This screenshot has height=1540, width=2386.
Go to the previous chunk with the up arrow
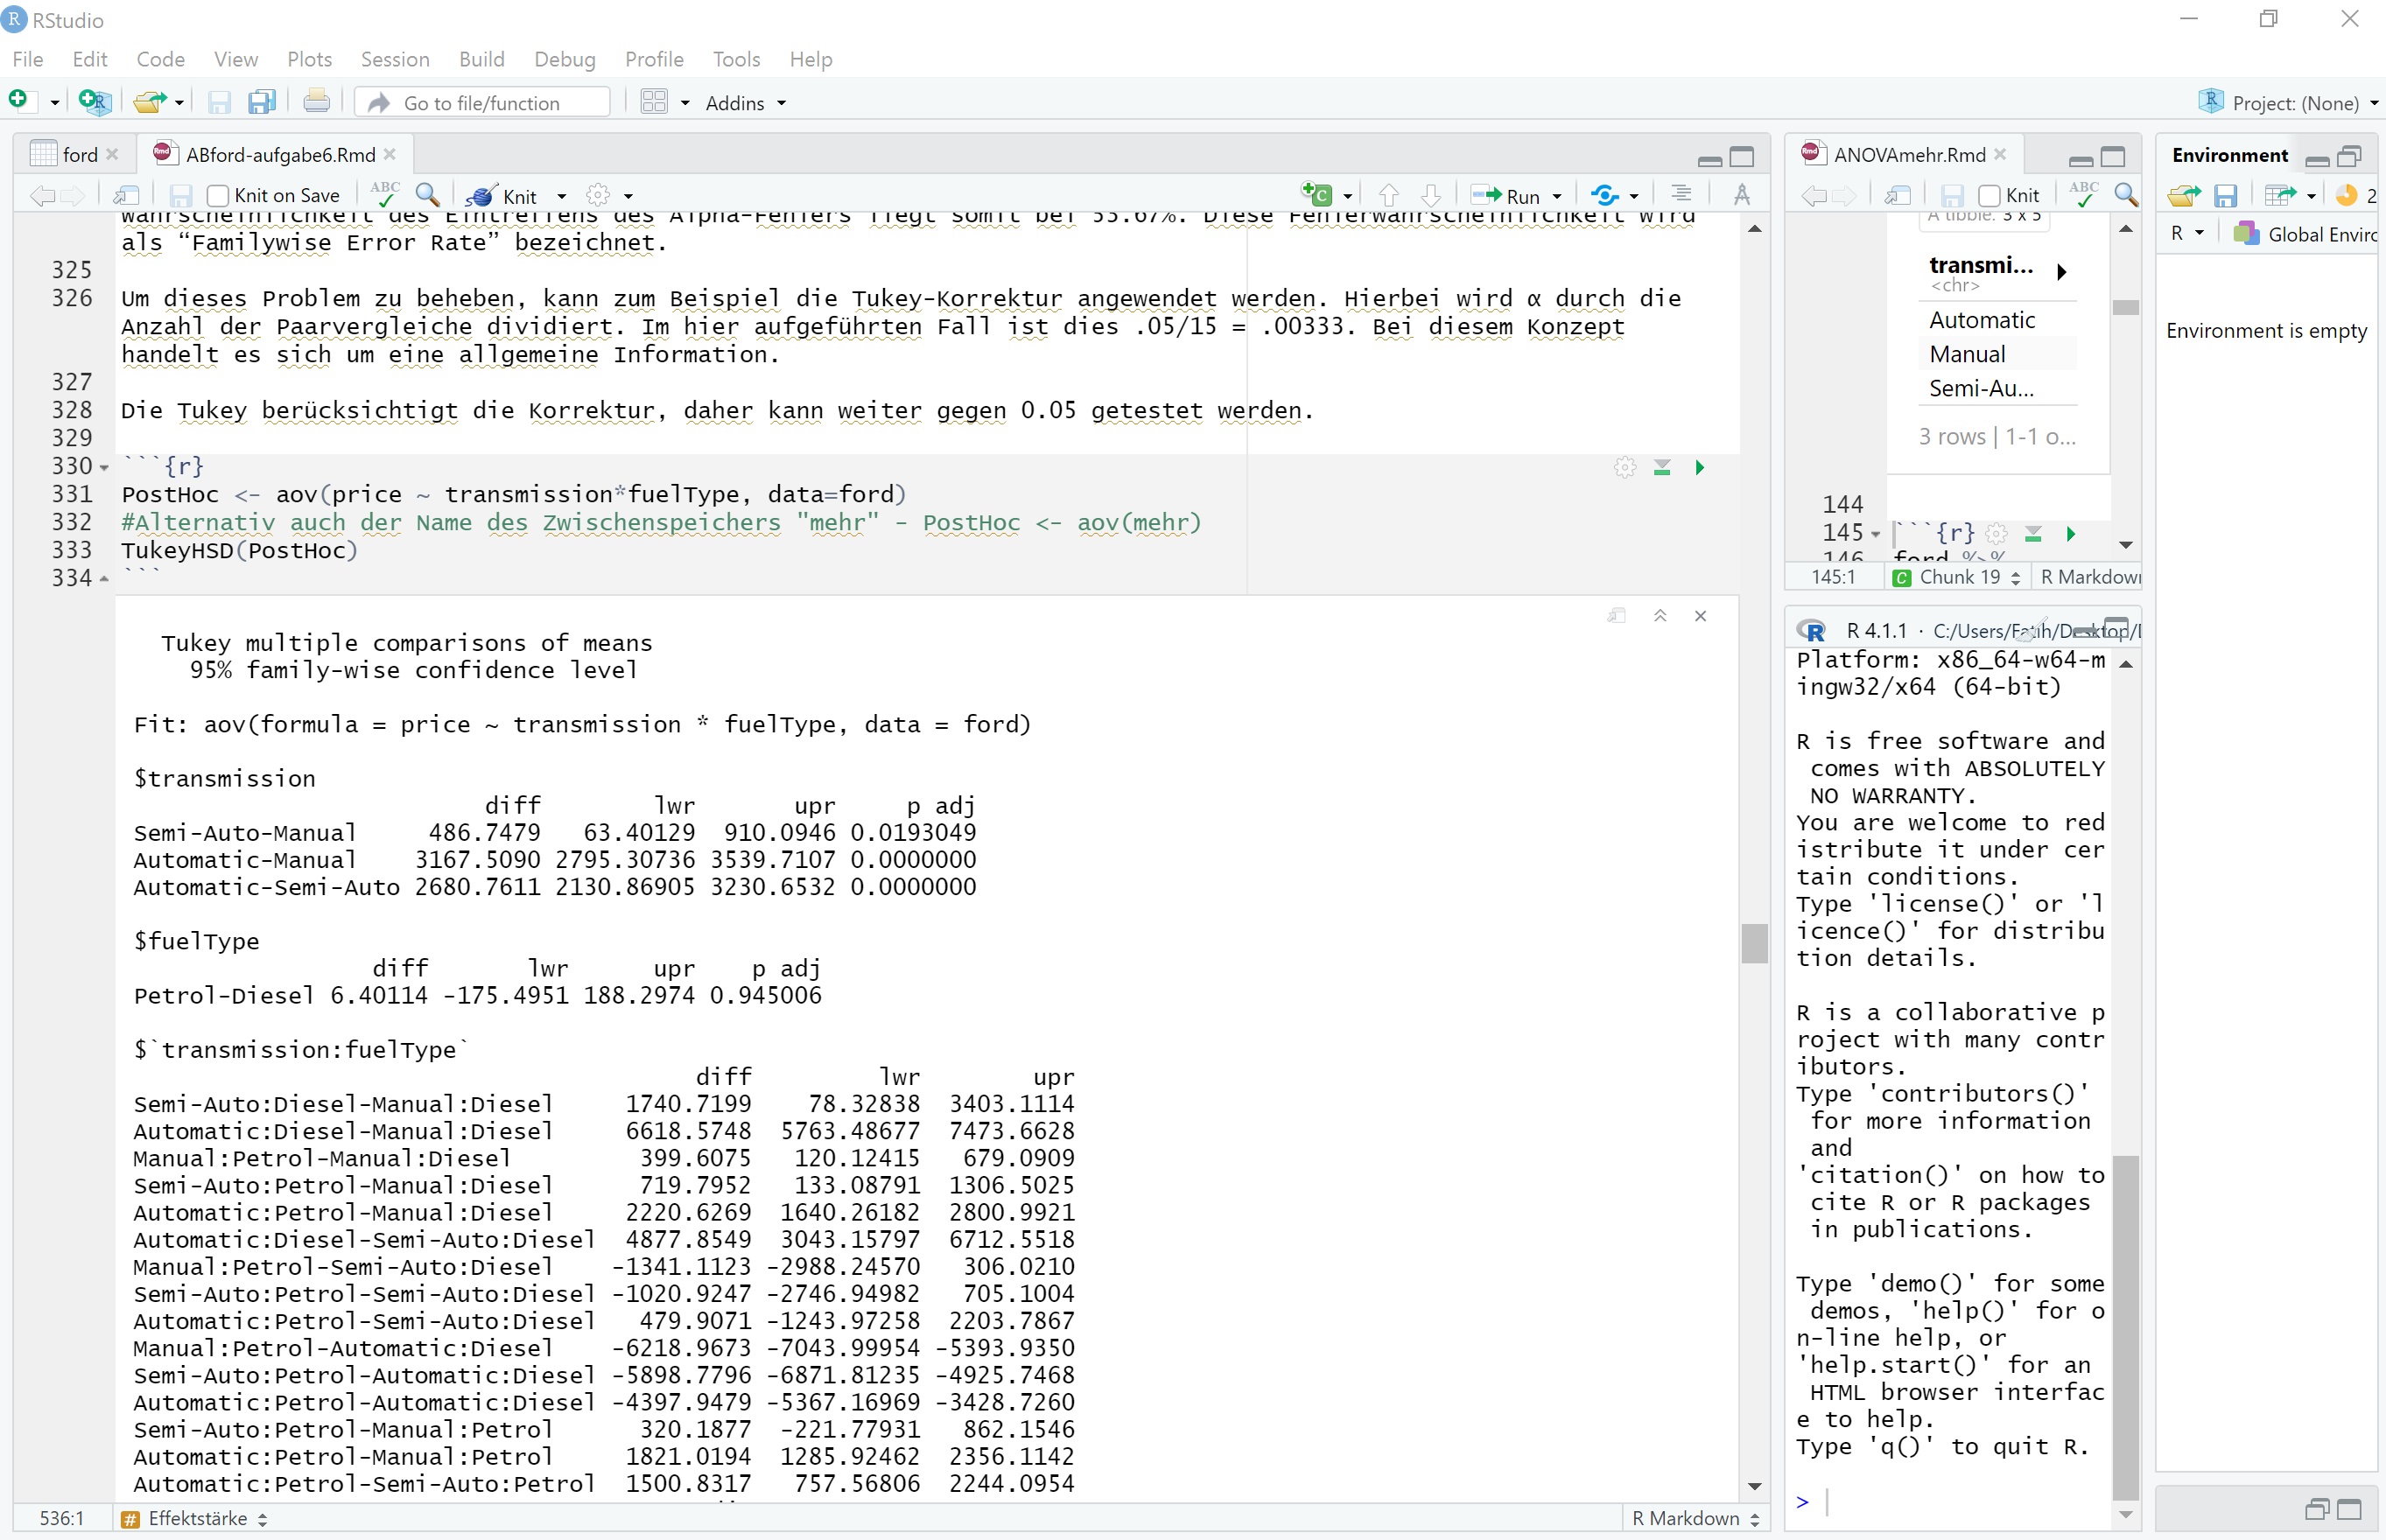(1389, 195)
